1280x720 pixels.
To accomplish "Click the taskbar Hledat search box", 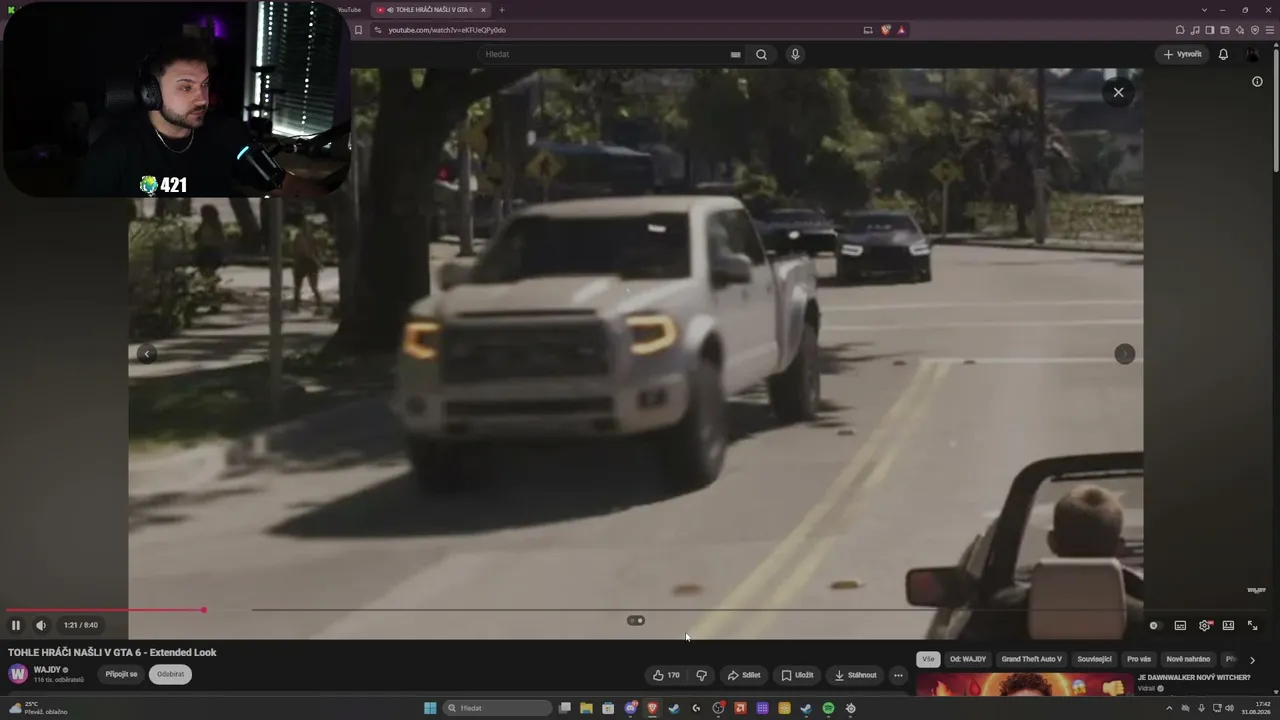I will click(x=497, y=708).
